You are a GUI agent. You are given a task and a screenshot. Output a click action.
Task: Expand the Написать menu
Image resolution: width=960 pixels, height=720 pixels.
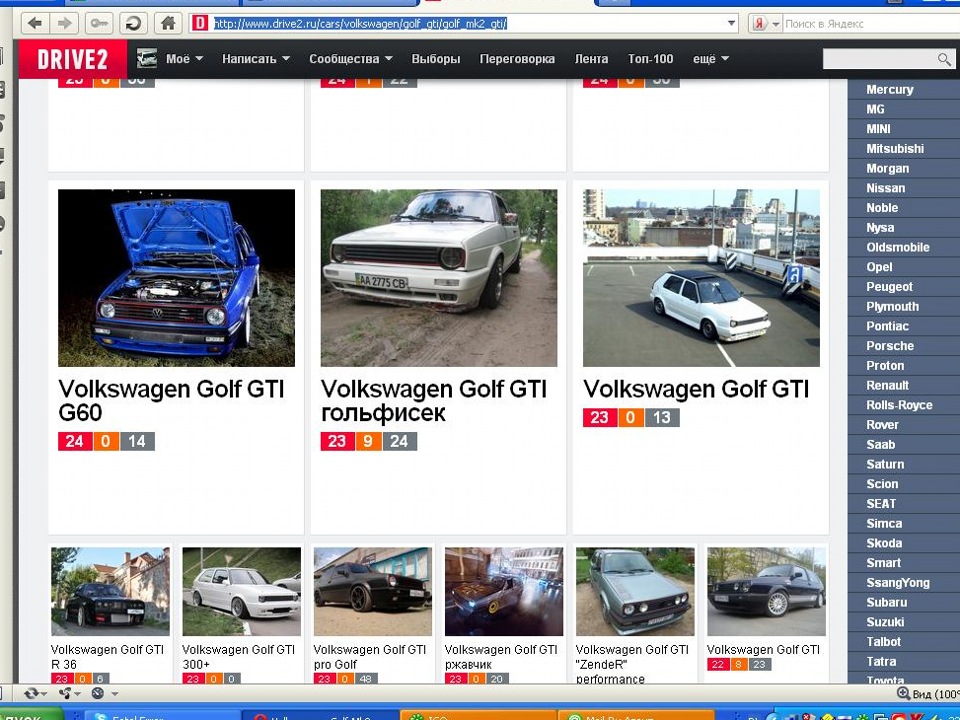click(256, 59)
